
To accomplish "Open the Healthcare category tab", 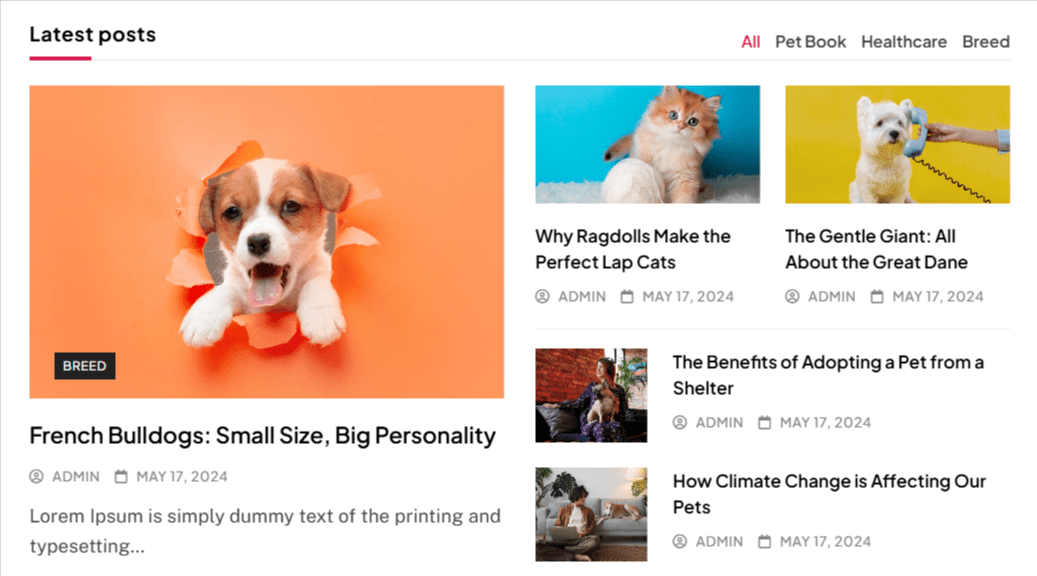I will coord(903,42).
